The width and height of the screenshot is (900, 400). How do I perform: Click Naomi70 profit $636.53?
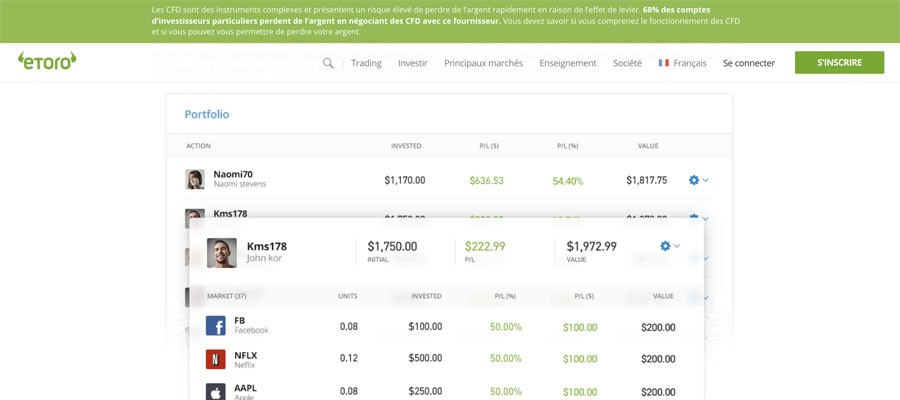point(486,181)
